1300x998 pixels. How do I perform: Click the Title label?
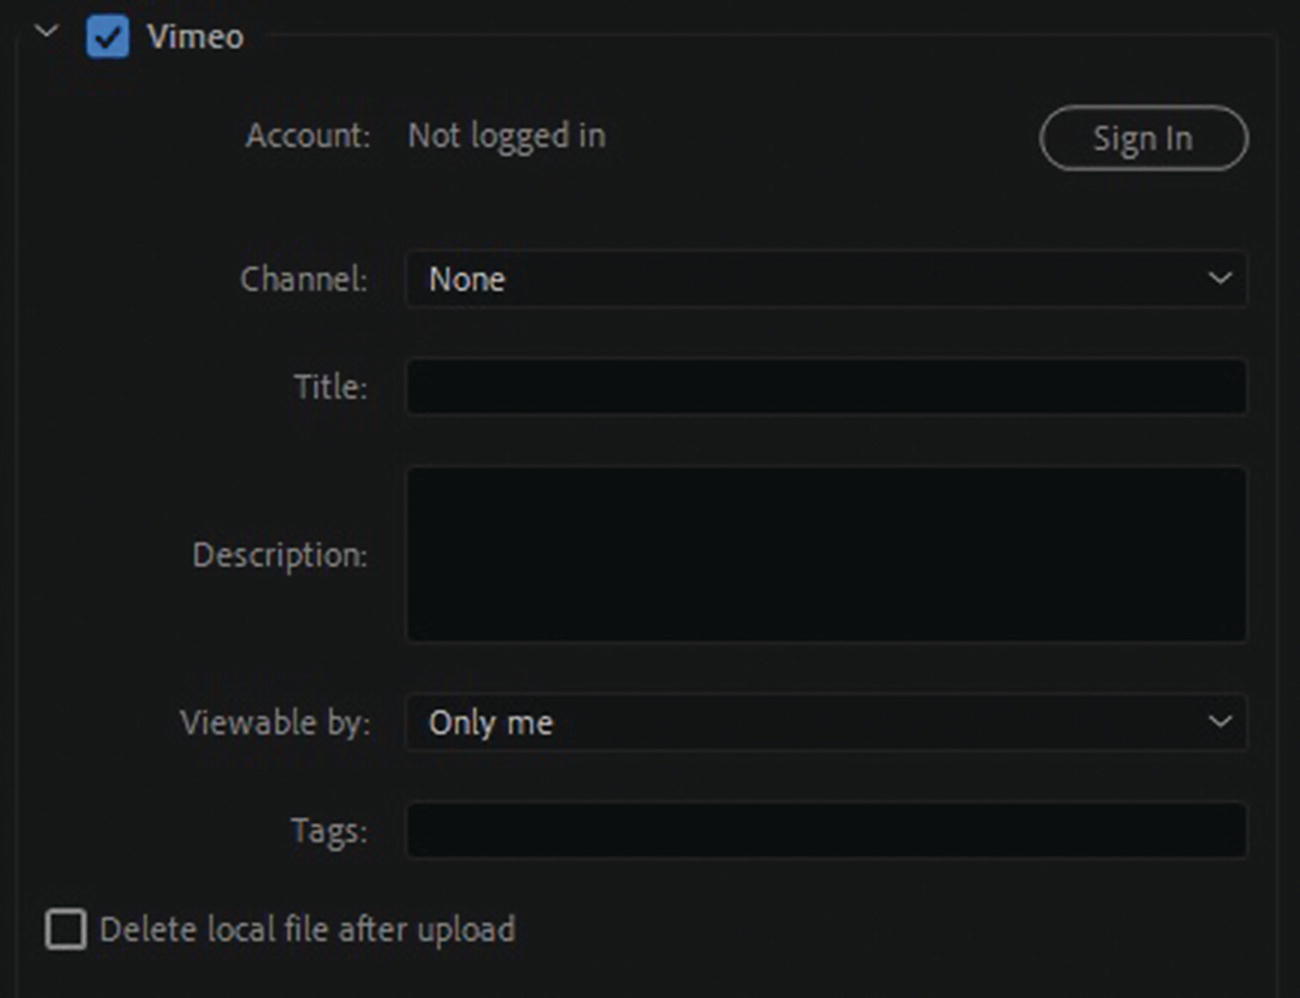[330, 387]
